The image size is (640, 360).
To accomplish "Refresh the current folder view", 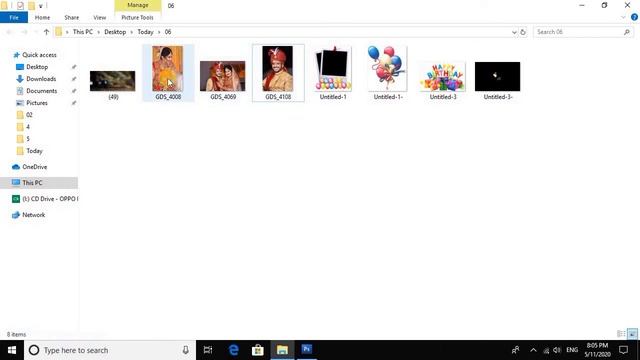I will pyautogui.click(x=523, y=32).
